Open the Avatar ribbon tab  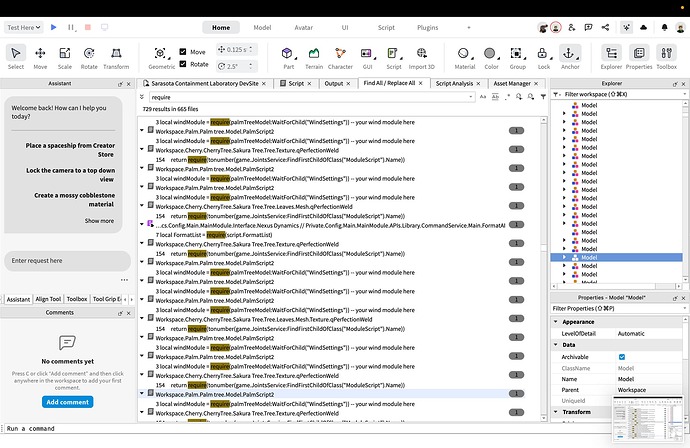pos(304,27)
